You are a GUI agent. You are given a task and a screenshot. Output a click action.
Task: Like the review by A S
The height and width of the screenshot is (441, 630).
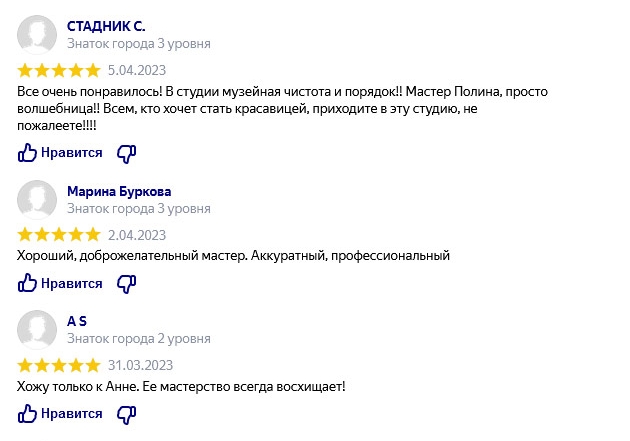pos(60,414)
